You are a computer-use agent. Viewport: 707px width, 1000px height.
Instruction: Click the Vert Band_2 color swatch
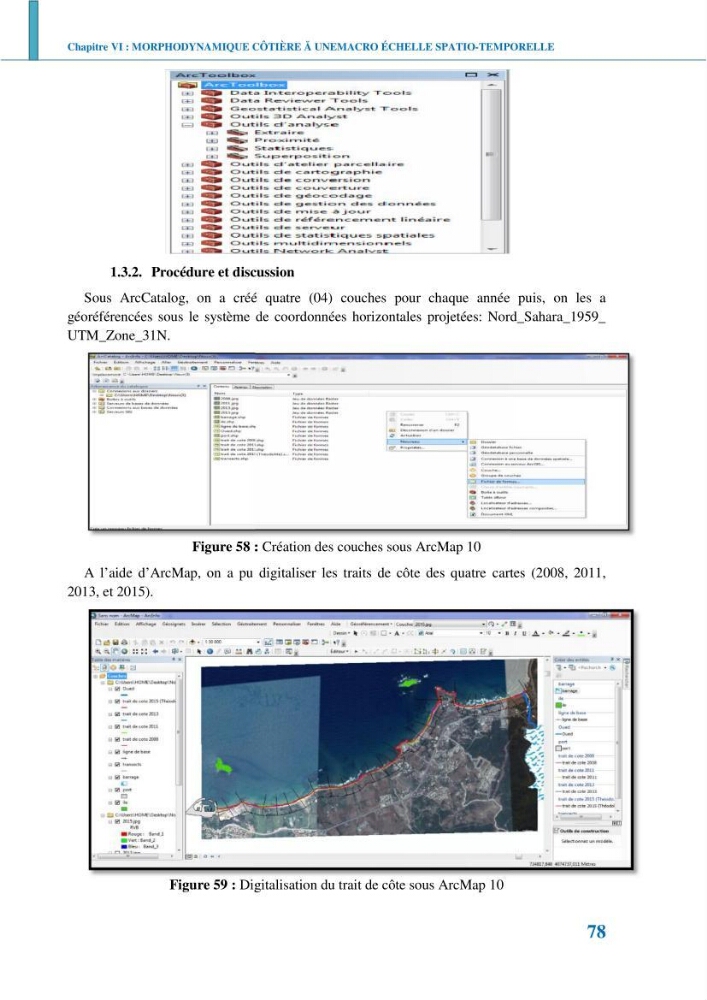click(124, 841)
